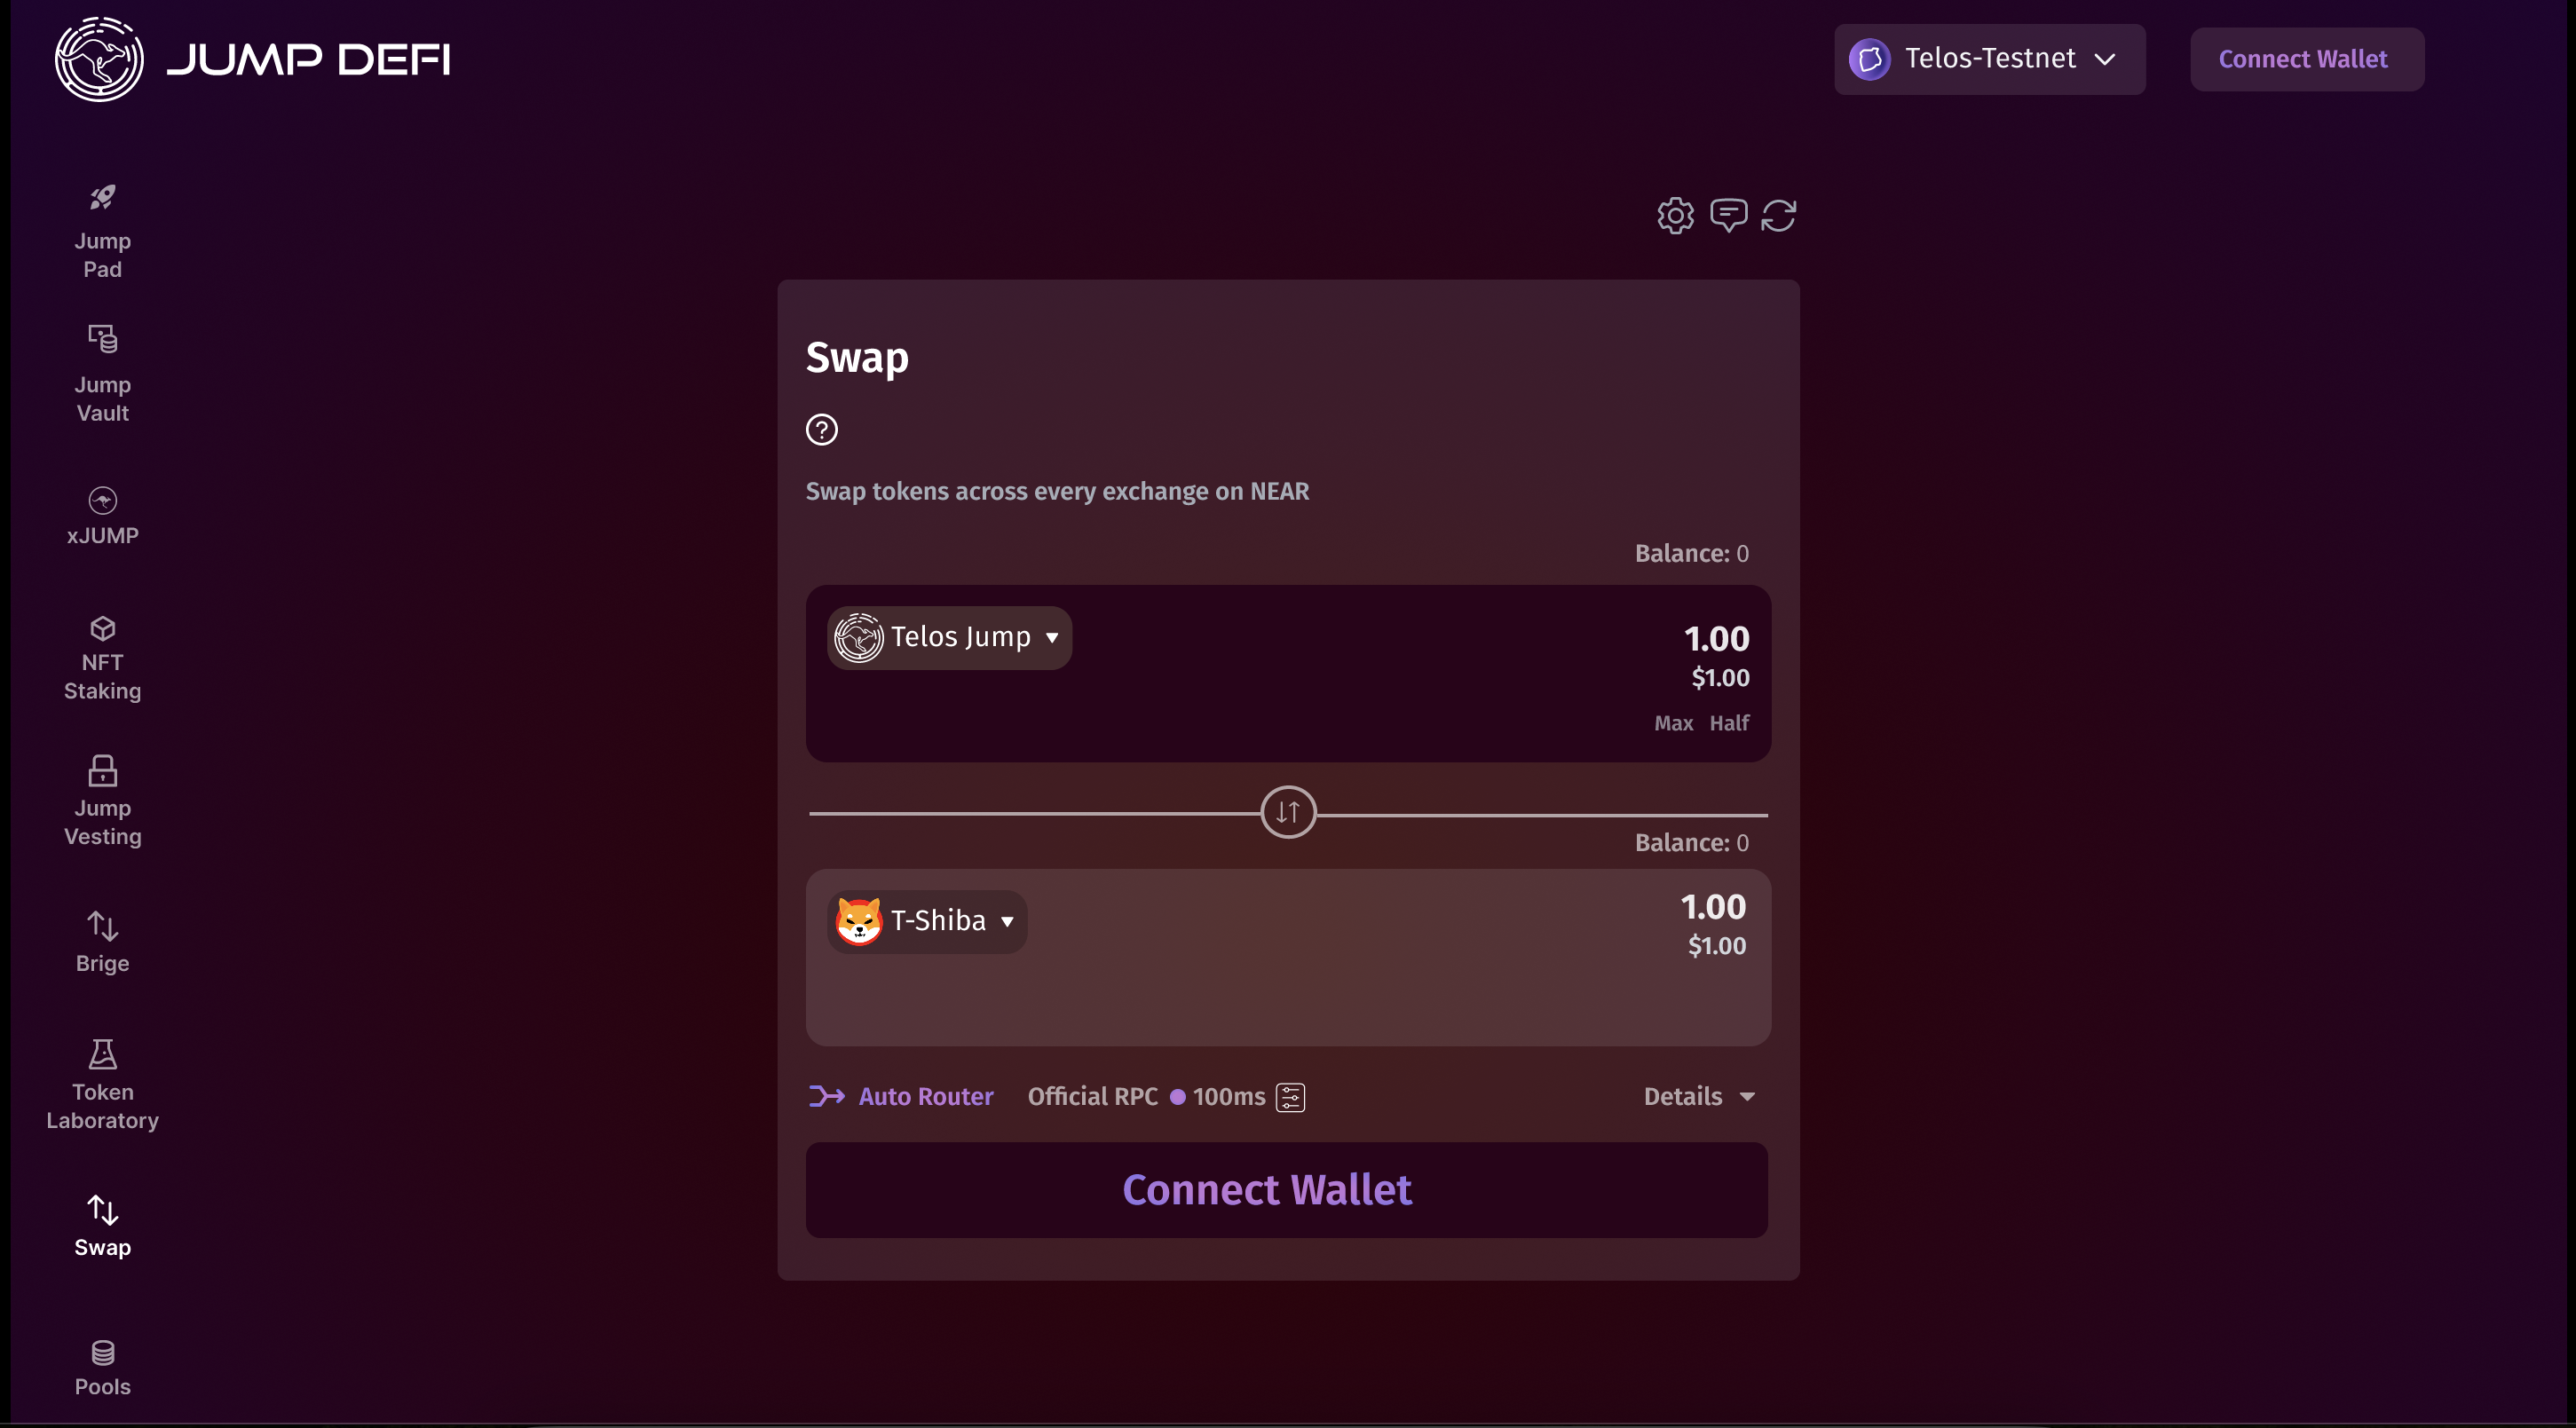Click the refresh quote icon

click(1780, 215)
